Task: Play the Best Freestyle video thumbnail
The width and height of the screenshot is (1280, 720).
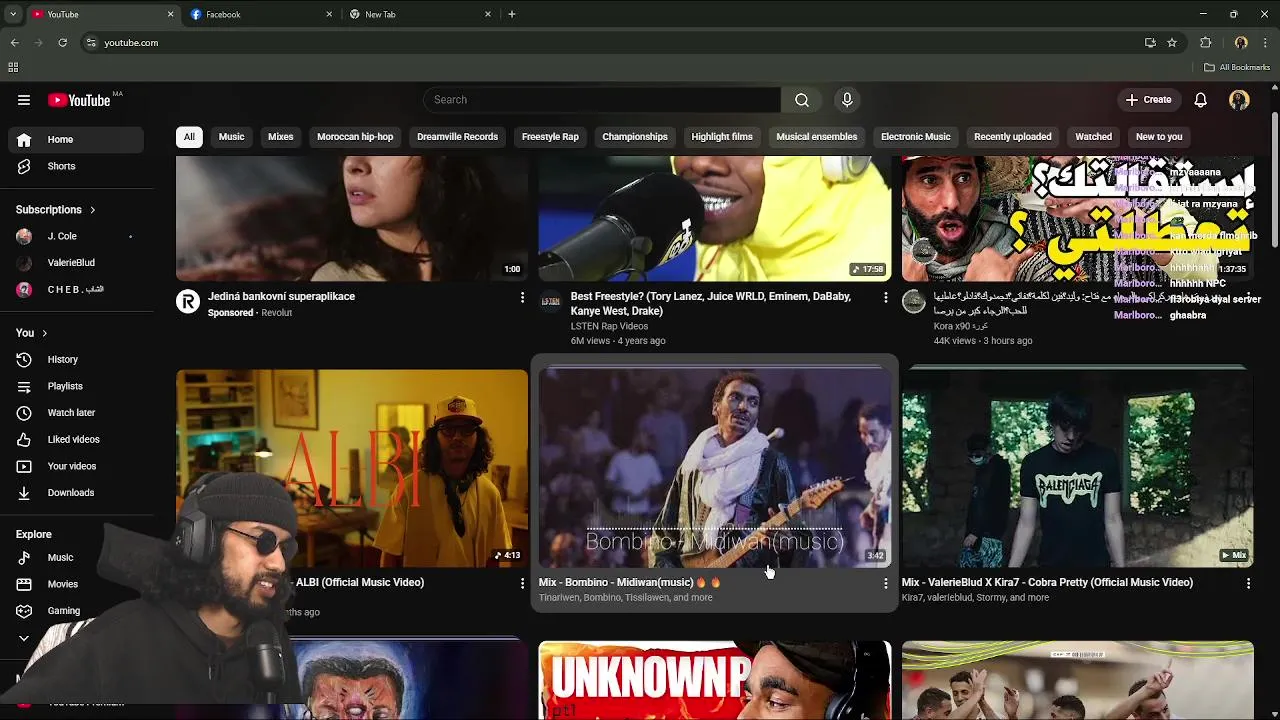Action: coord(715,218)
